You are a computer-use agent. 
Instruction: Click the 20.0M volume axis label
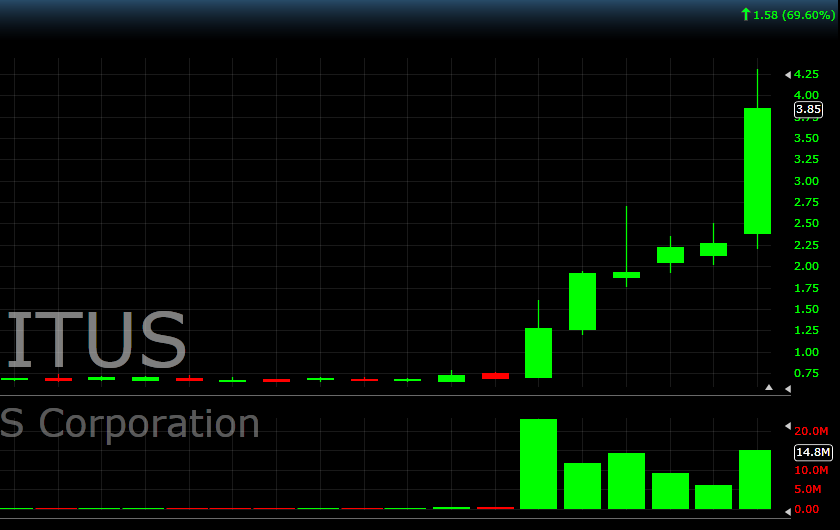[x=811, y=431]
